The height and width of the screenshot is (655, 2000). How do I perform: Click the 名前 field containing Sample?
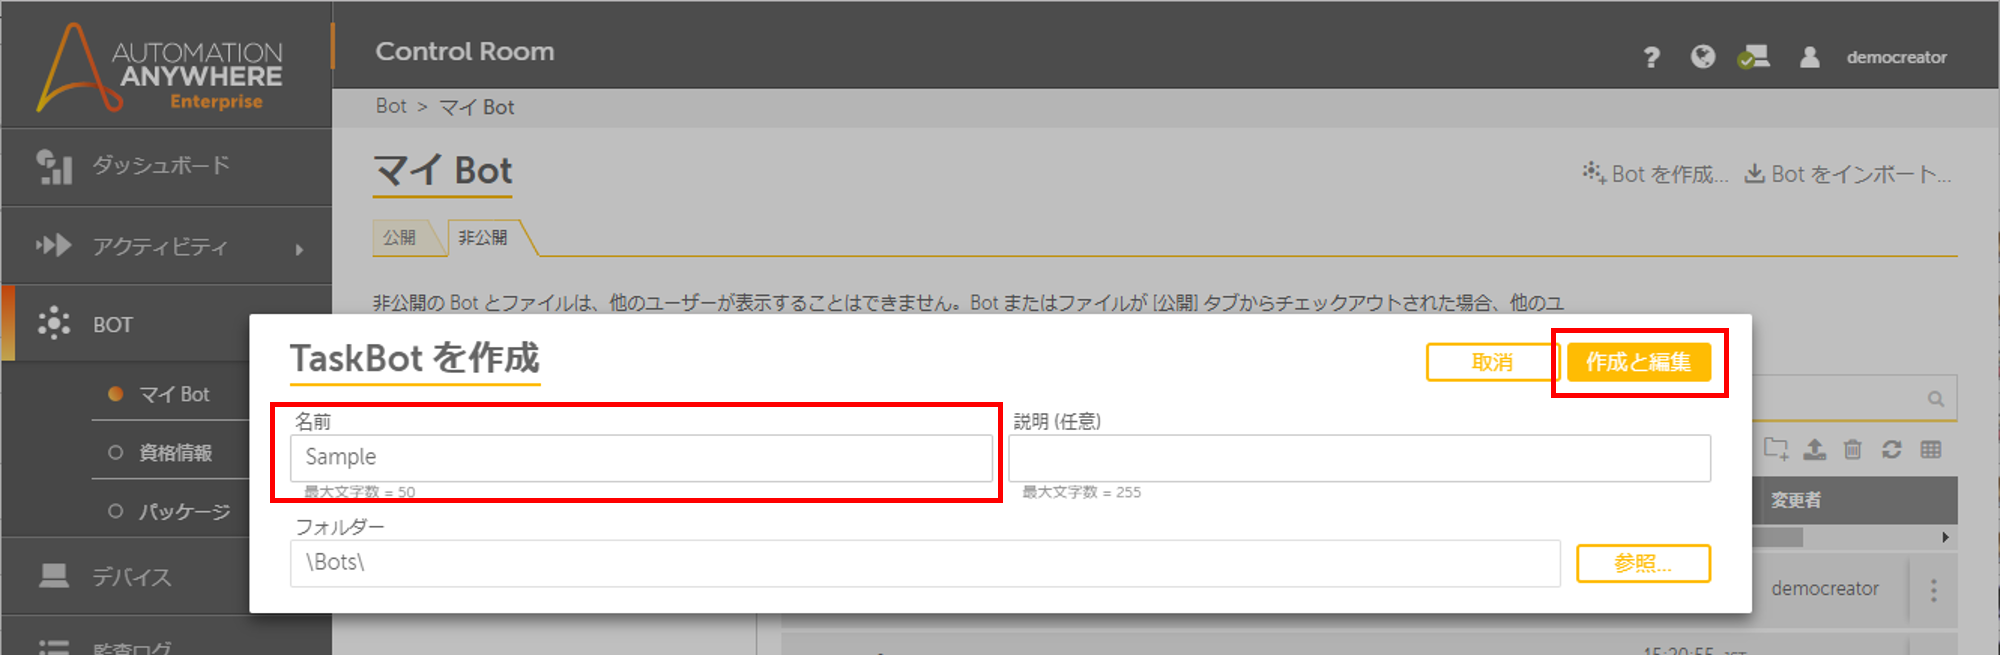point(641,458)
